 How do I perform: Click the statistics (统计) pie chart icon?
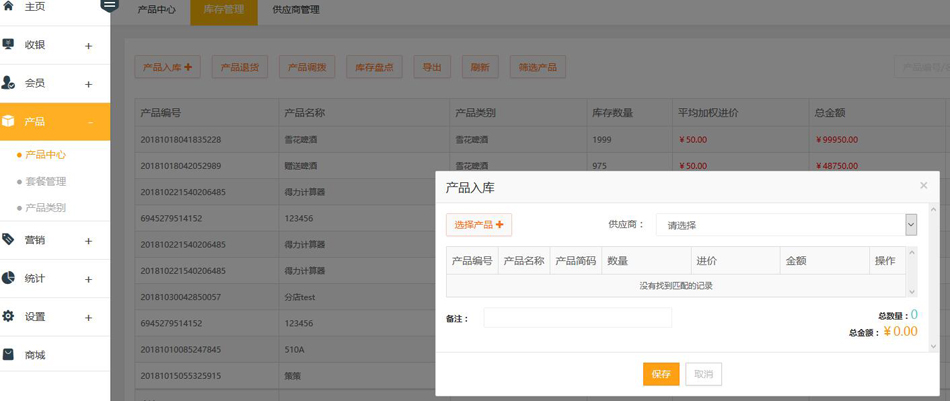click(x=8, y=278)
